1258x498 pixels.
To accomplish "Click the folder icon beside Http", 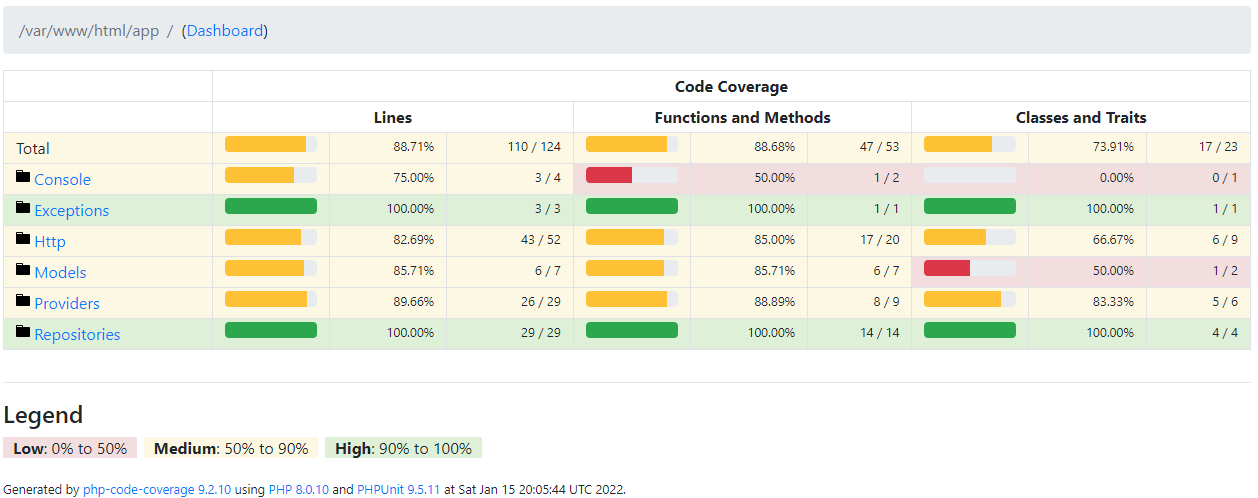I will (x=23, y=240).
